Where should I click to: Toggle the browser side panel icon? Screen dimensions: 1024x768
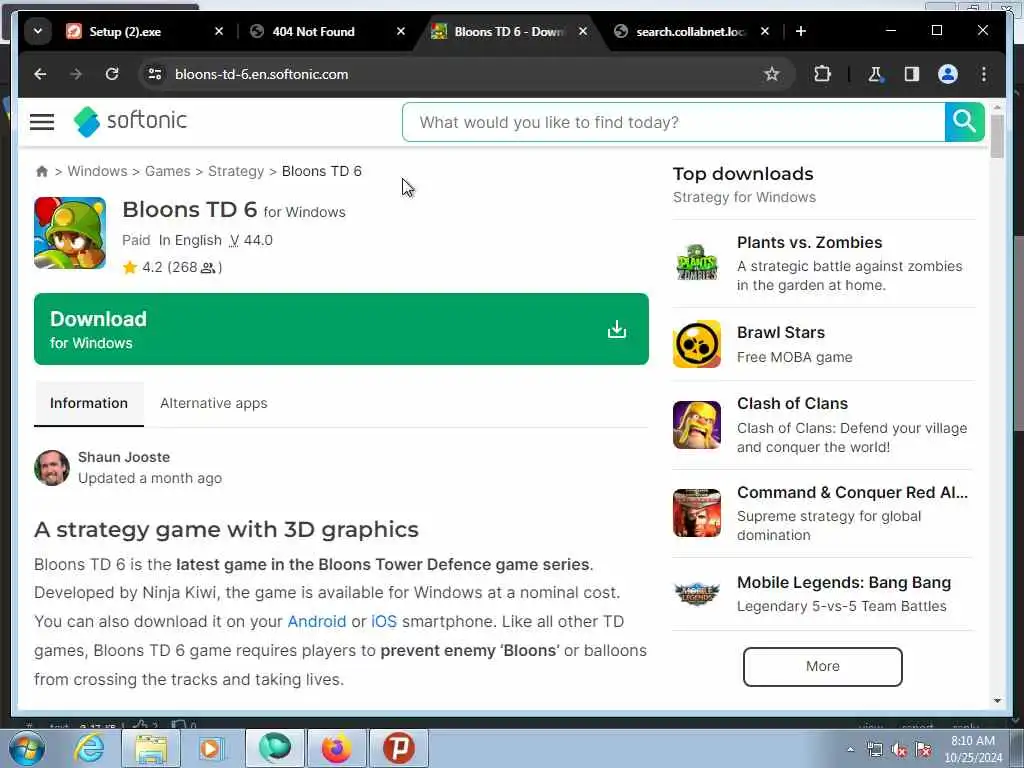point(912,74)
